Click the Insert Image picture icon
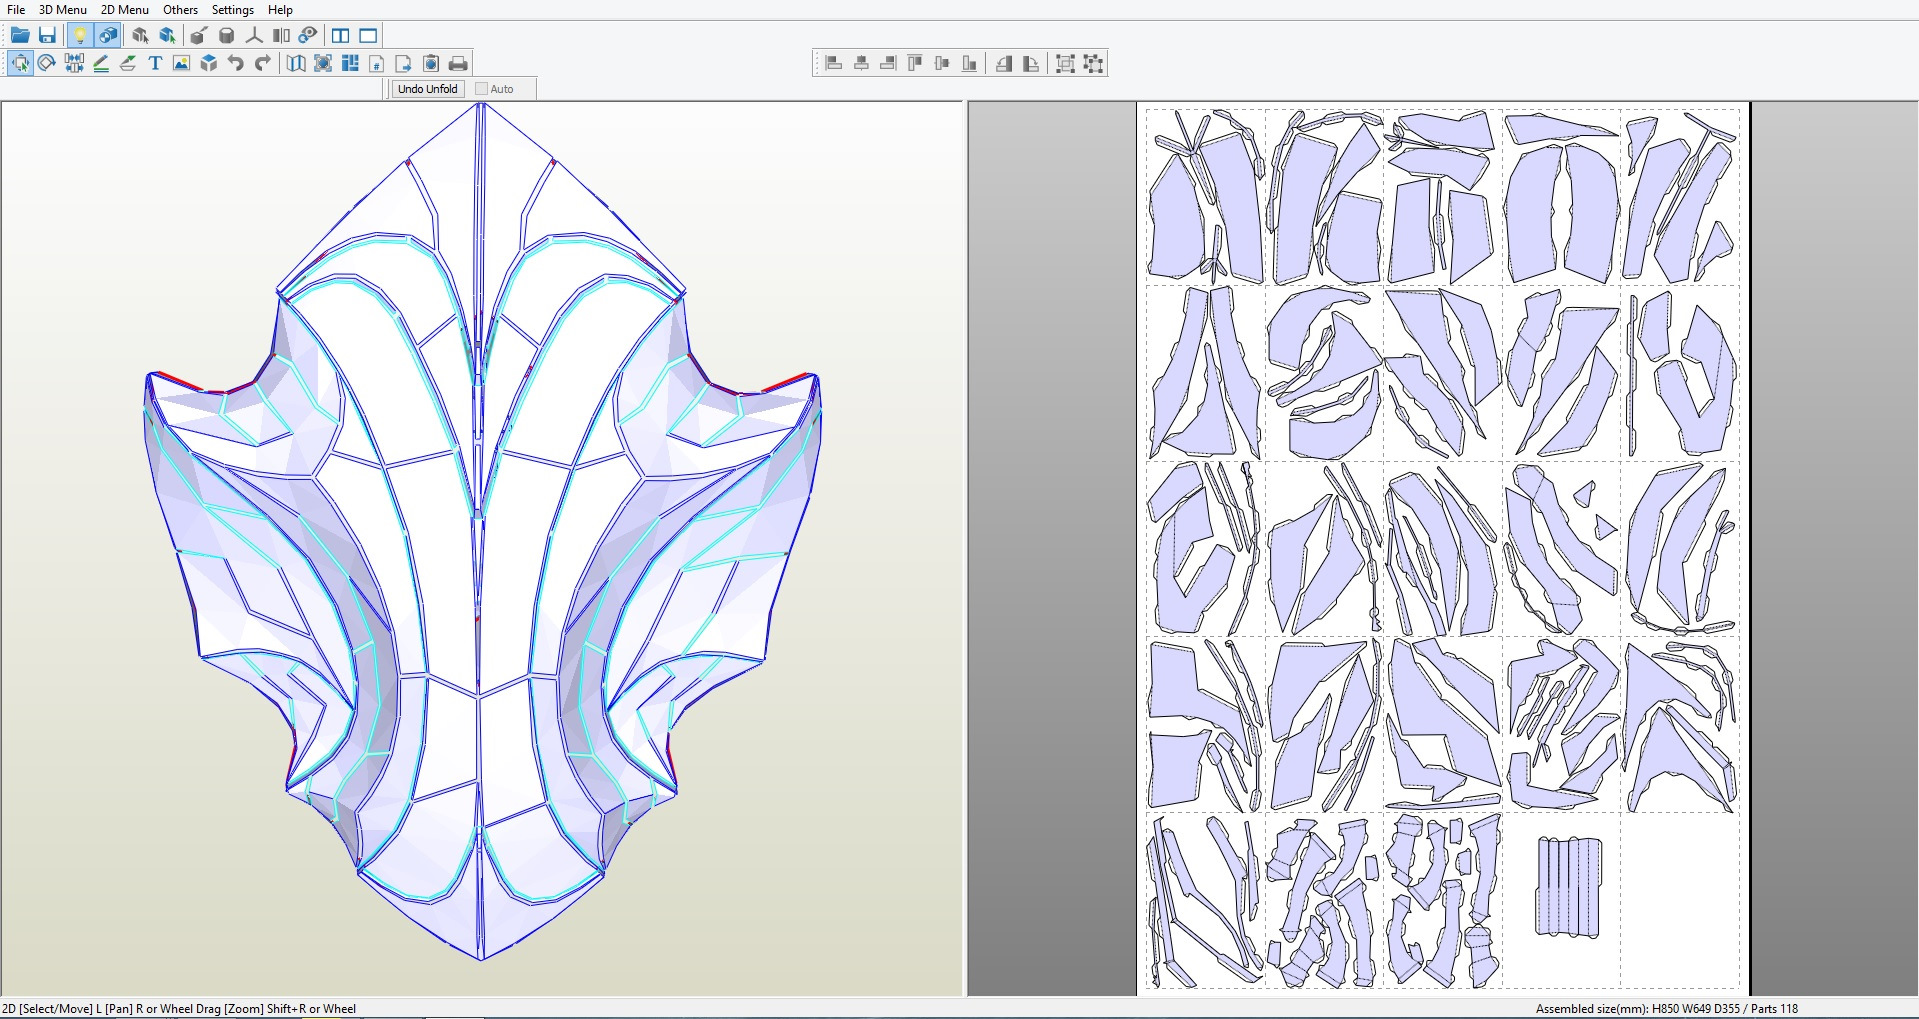This screenshot has height=1019, width=1919. pos(182,64)
